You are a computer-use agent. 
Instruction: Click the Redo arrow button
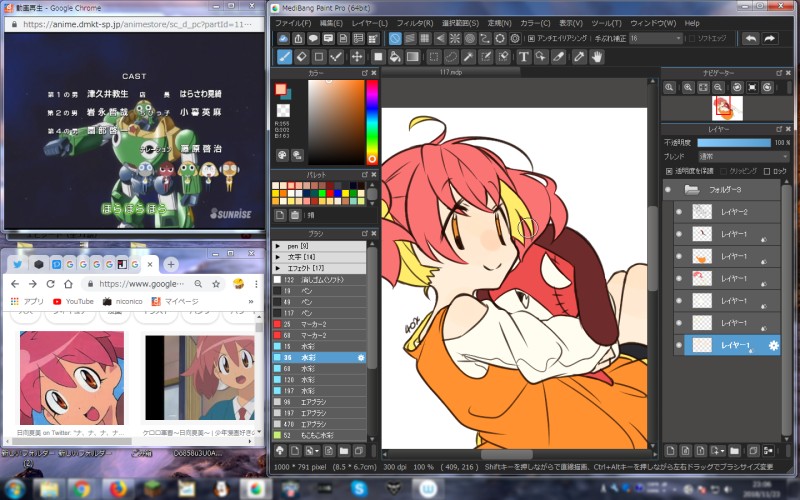769,38
